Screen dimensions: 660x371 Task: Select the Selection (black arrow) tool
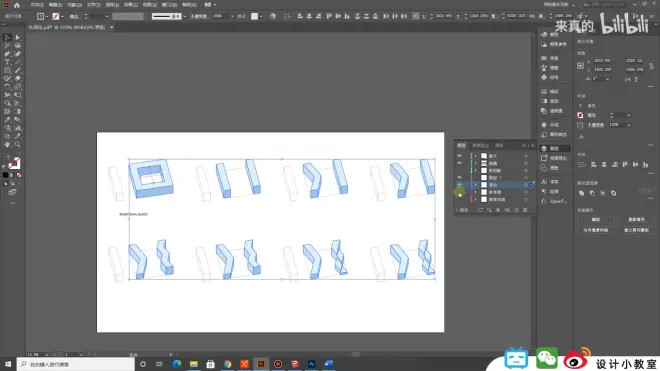[7, 37]
